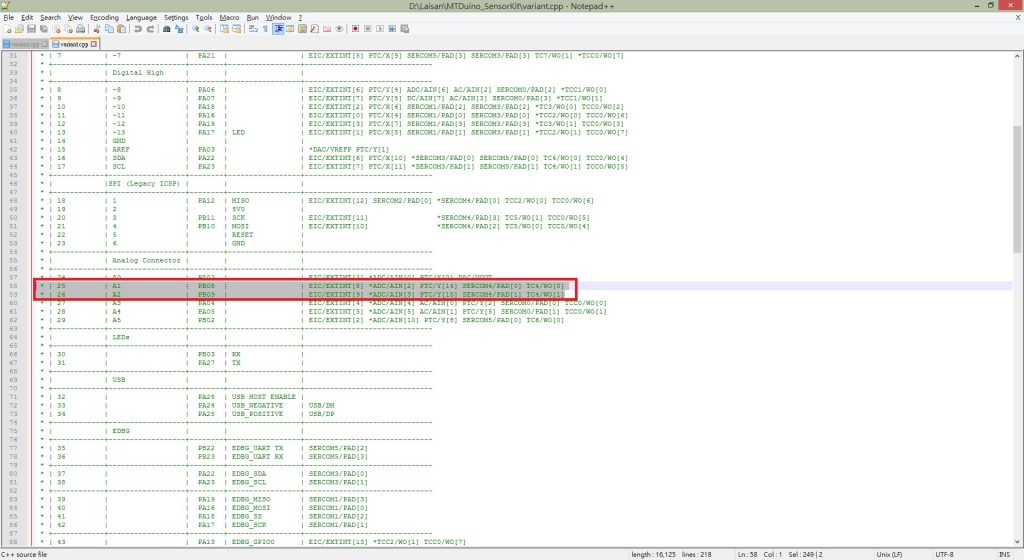Screen dimensions: 1024x560
Task: Undo the last edit from the toolbar
Action: click(x=138, y=29)
